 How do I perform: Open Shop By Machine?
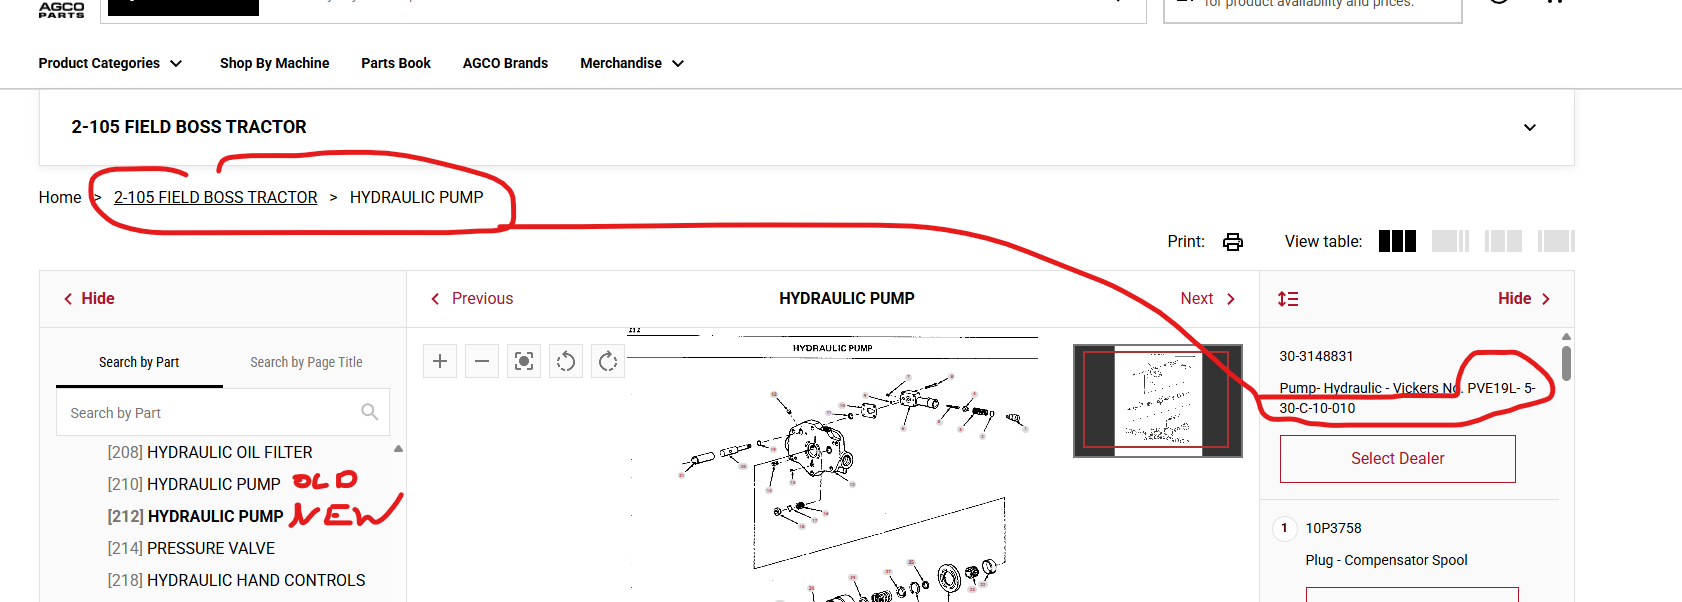[274, 63]
